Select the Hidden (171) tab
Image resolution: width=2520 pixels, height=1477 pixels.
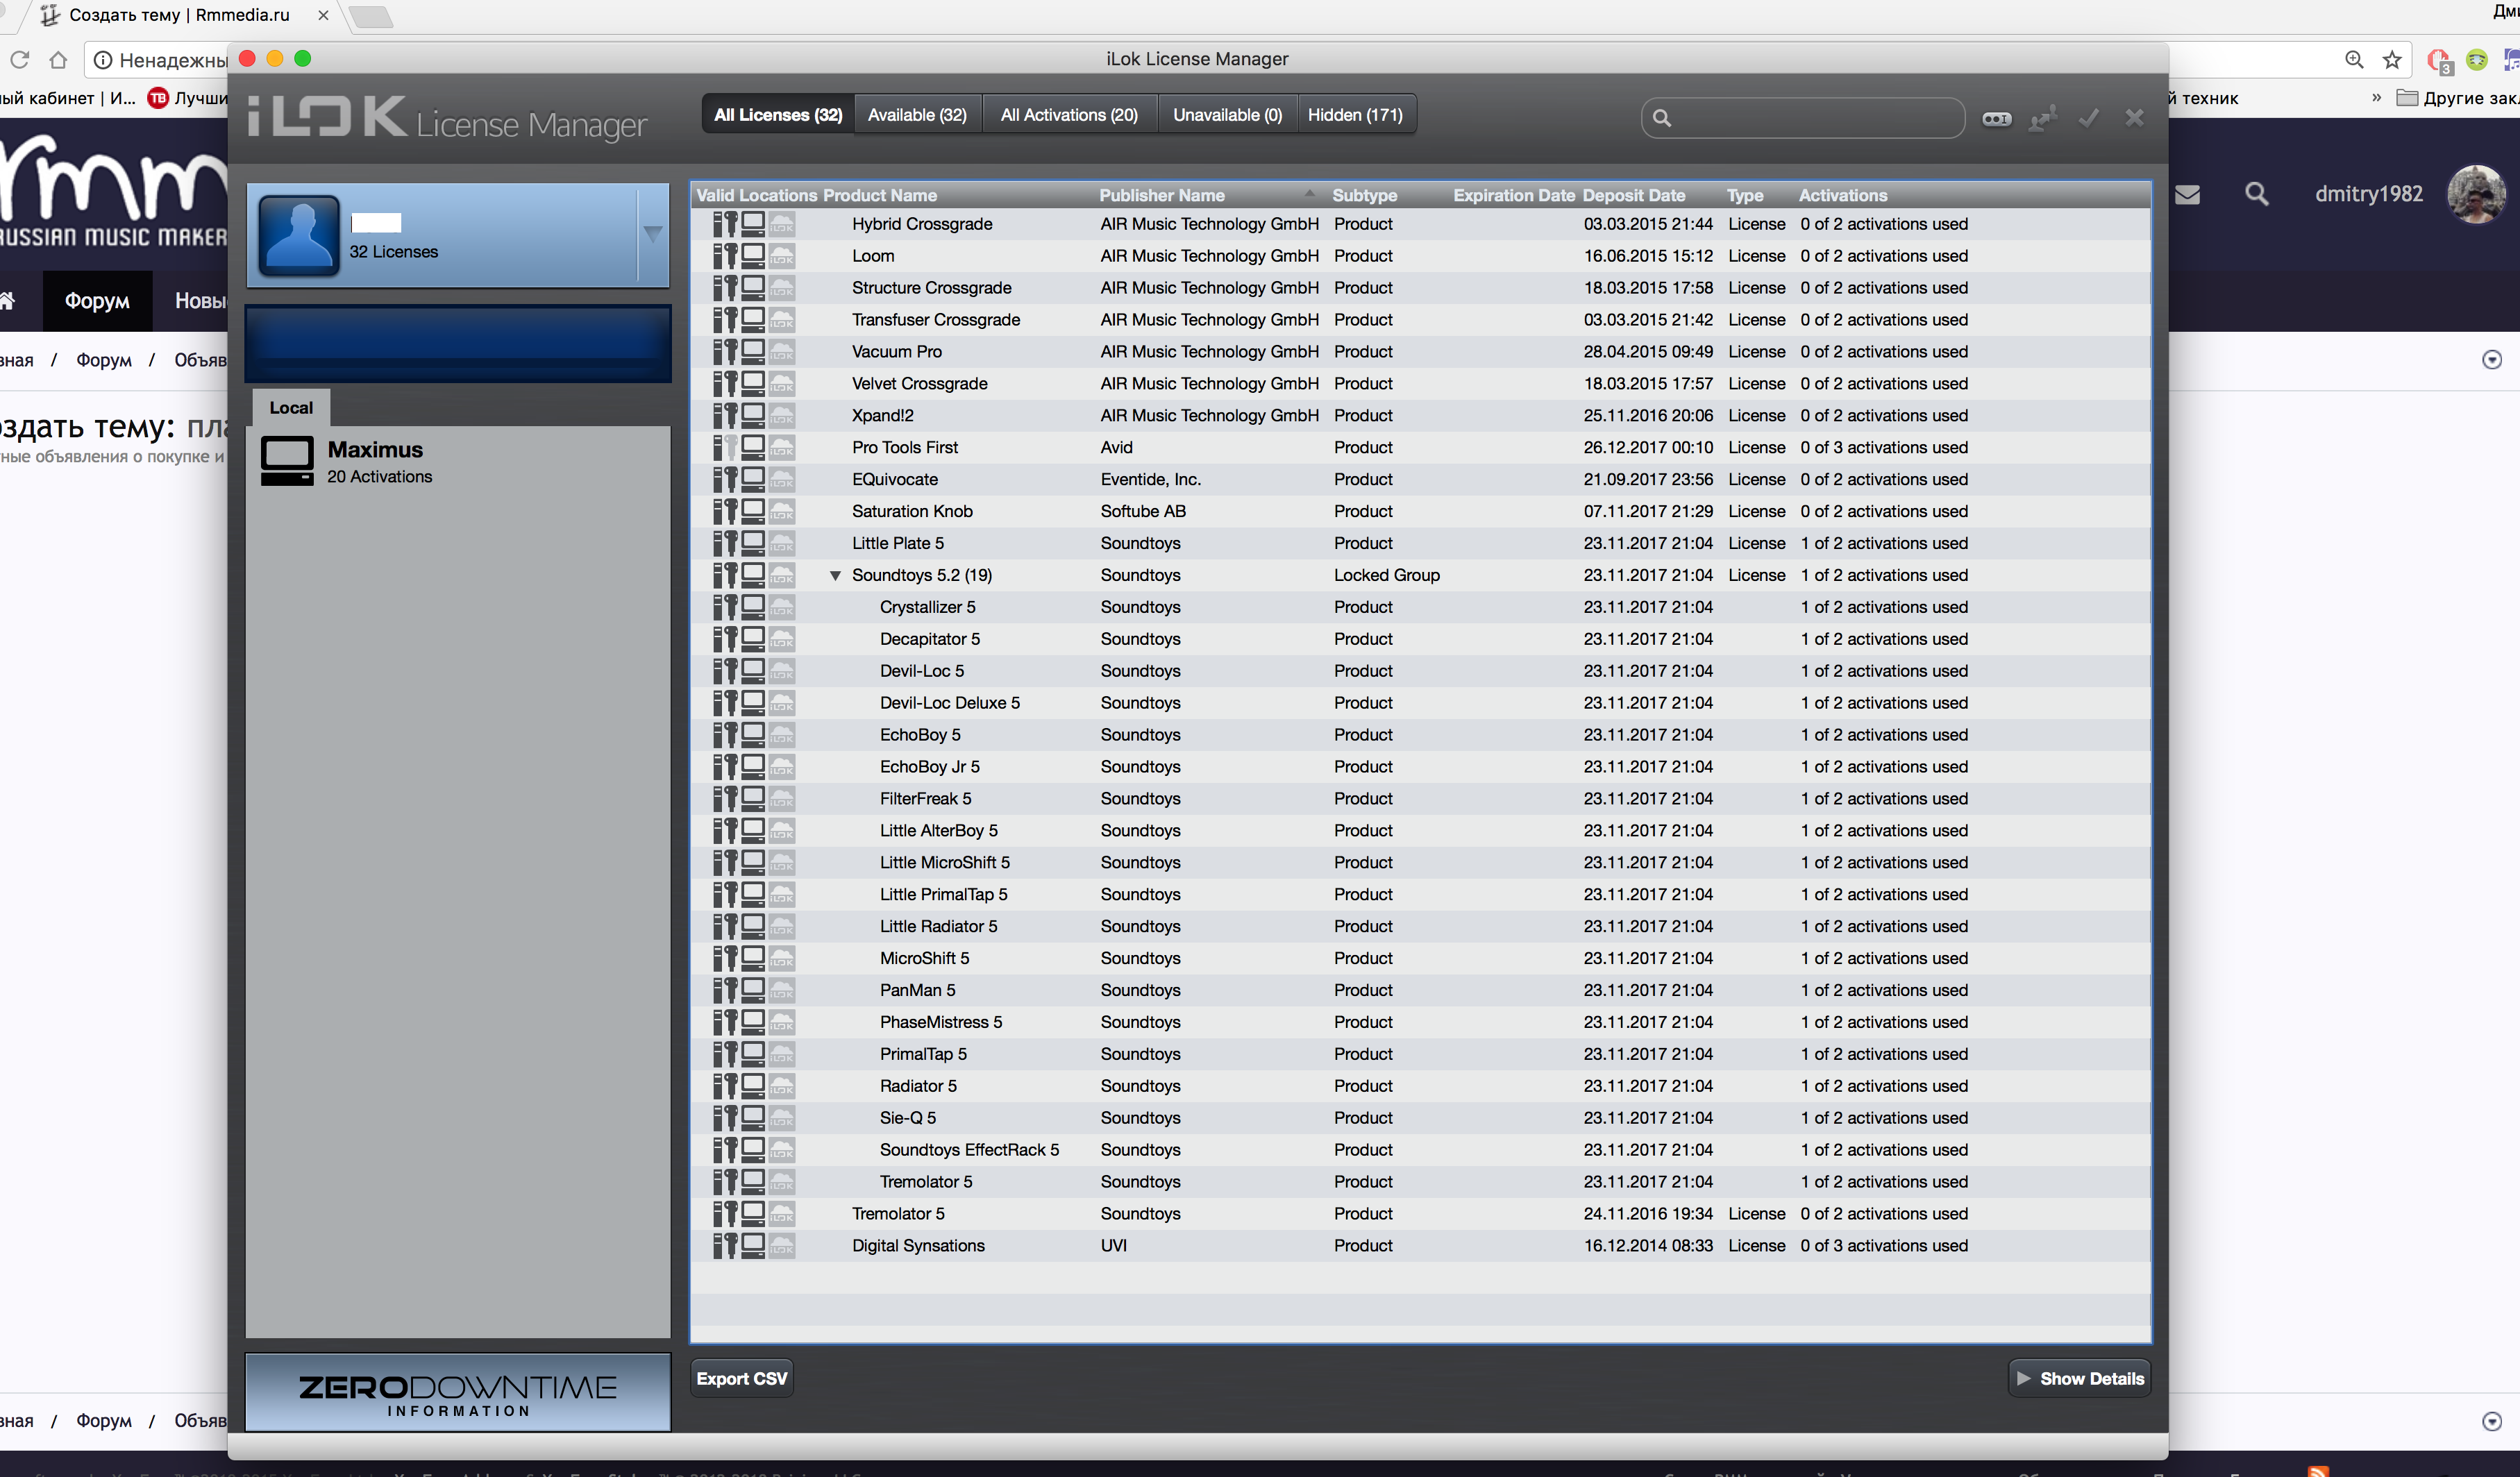click(x=1355, y=115)
